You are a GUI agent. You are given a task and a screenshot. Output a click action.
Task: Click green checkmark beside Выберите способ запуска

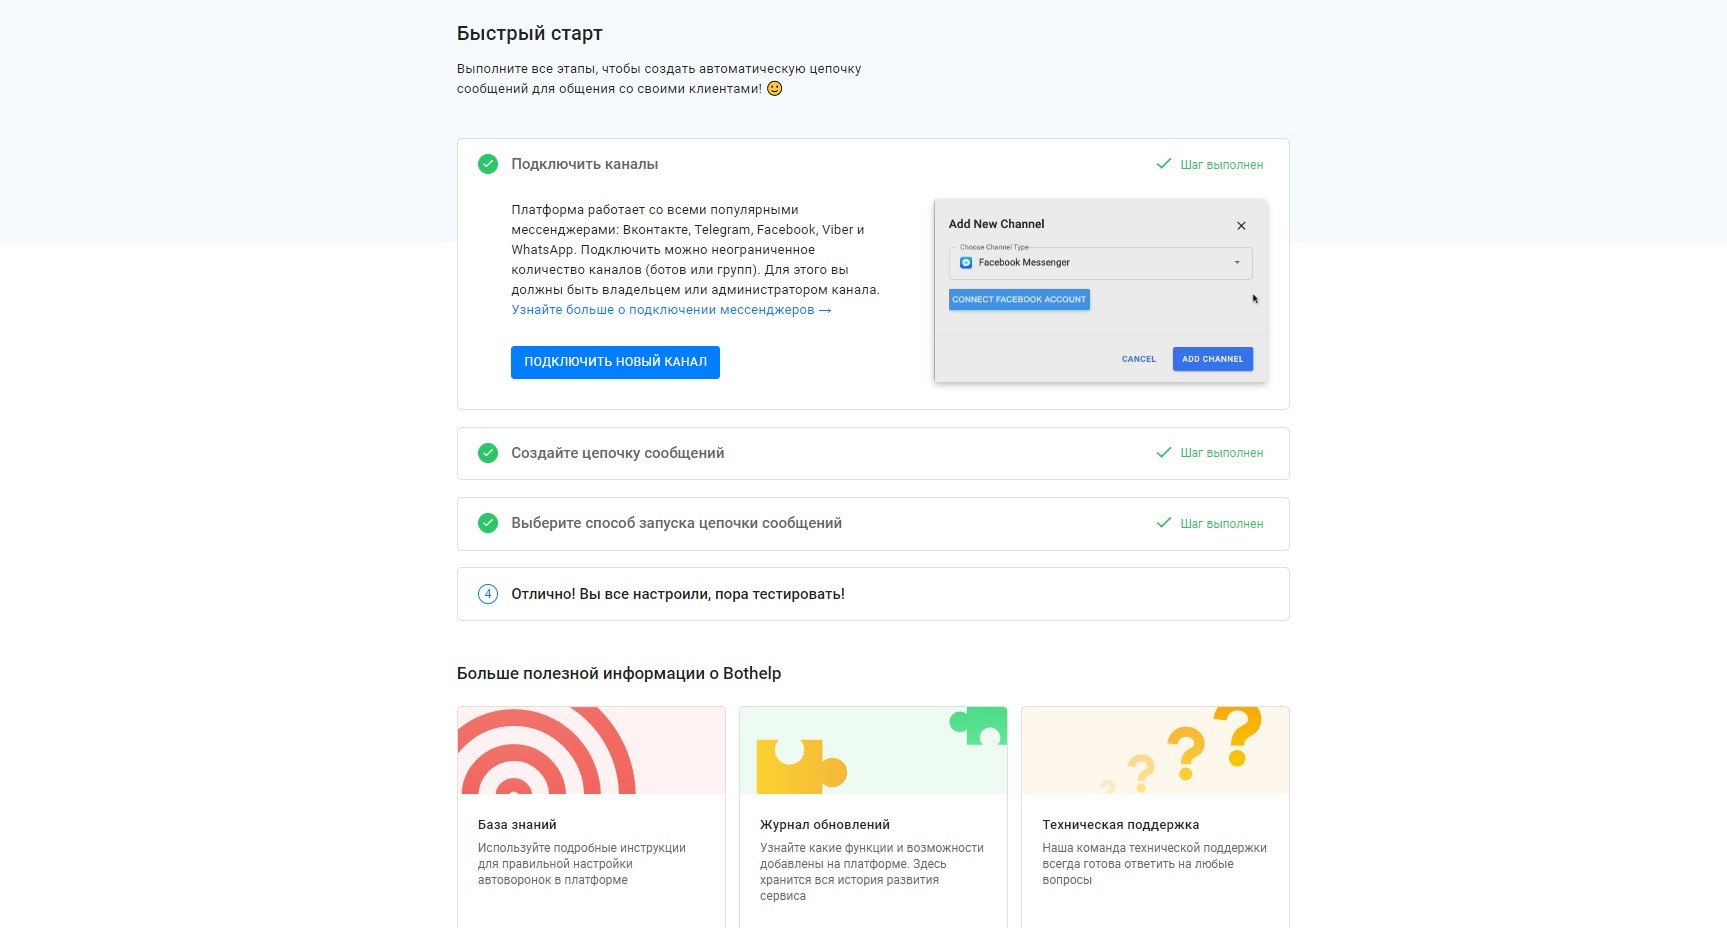pyautogui.click(x=488, y=523)
